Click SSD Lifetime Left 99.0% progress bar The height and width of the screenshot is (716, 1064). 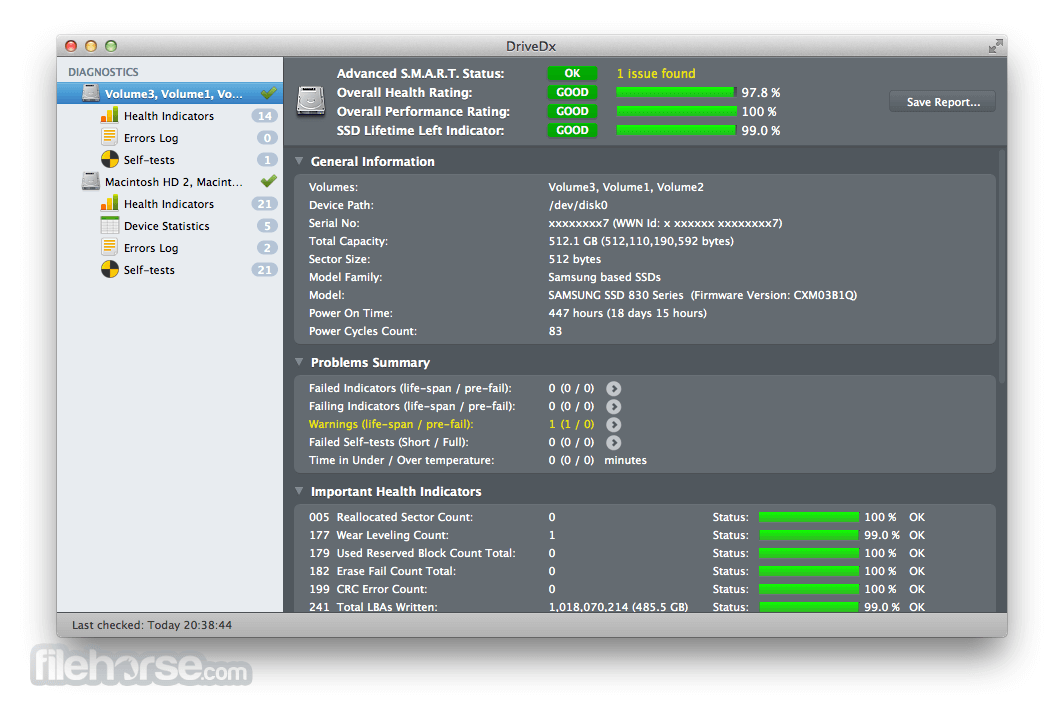[x=676, y=130]
